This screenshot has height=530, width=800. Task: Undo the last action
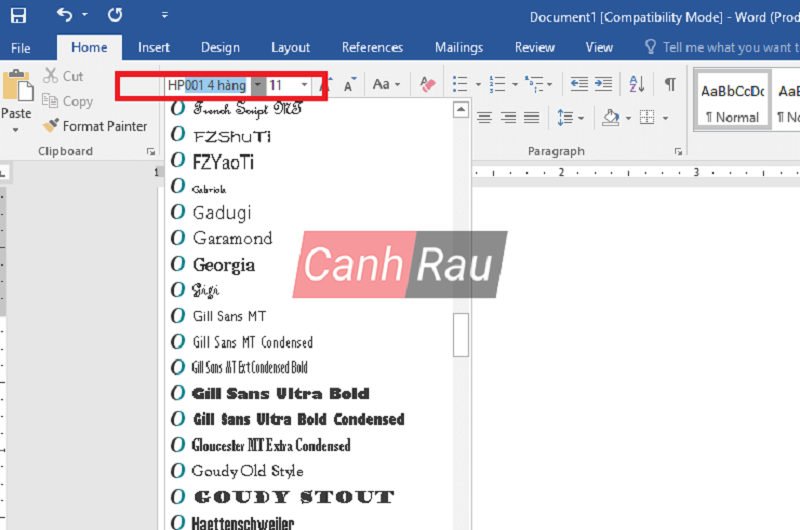pos(64,15)
